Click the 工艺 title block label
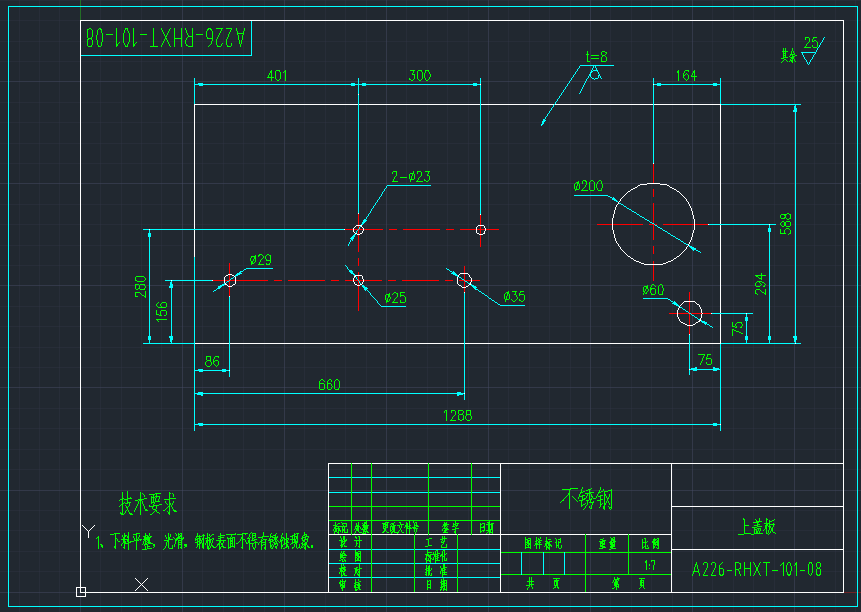This screenshot has width=861, height=612. coord(437,542)
